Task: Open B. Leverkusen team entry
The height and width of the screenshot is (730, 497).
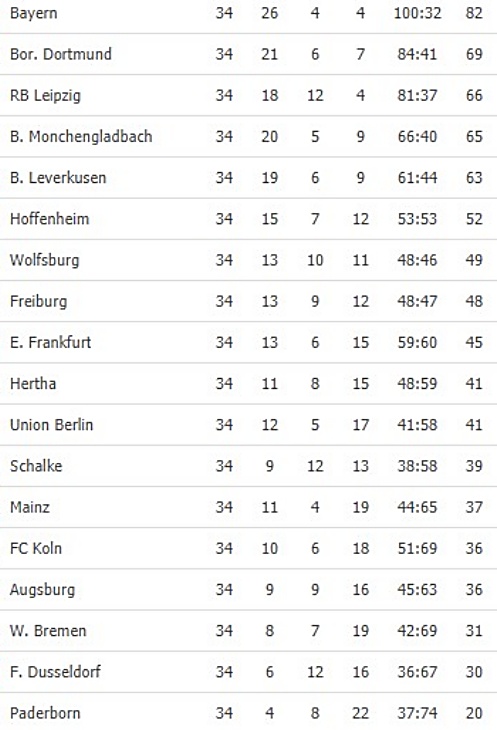Action: tap(58, 177)
